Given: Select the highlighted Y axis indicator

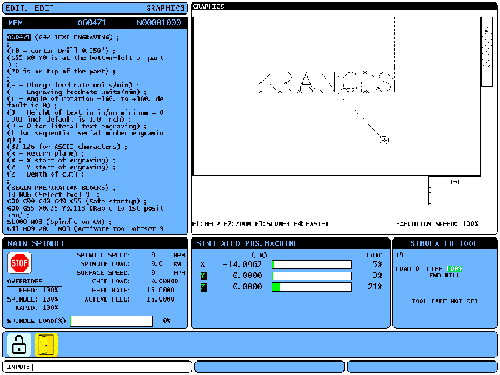Looking at the screenshot, I should pos(204,276).
